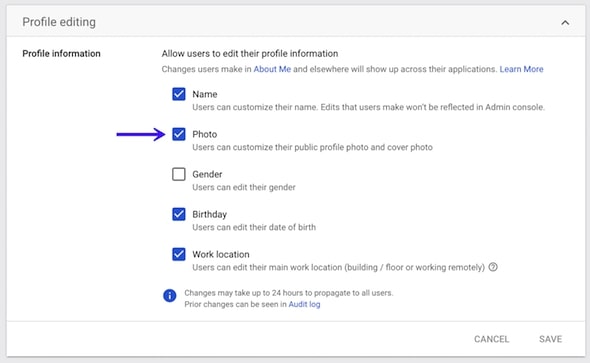This screenshot has height=363, width=590.
Task: Click 'Users can edit their main work location' text
Action: click(x=339, y=267)
